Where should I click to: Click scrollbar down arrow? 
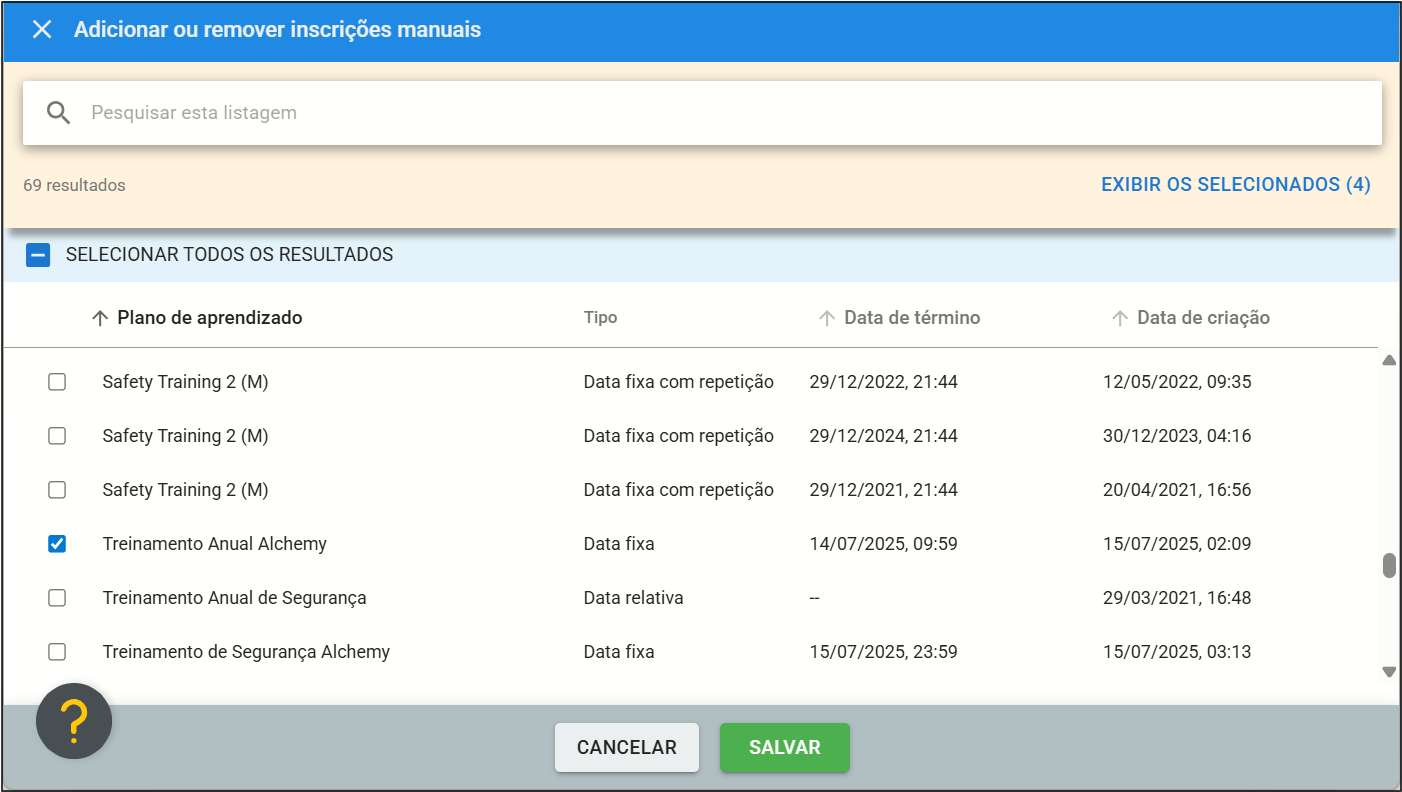tap(1388, 672)
